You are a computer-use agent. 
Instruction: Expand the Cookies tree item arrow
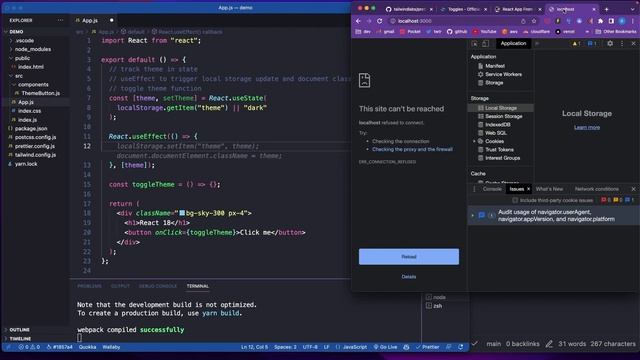point(474,141)
